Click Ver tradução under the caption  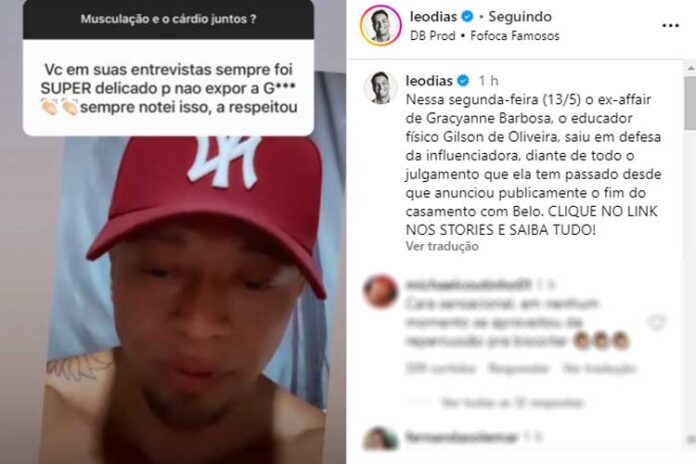pos(442,246)
